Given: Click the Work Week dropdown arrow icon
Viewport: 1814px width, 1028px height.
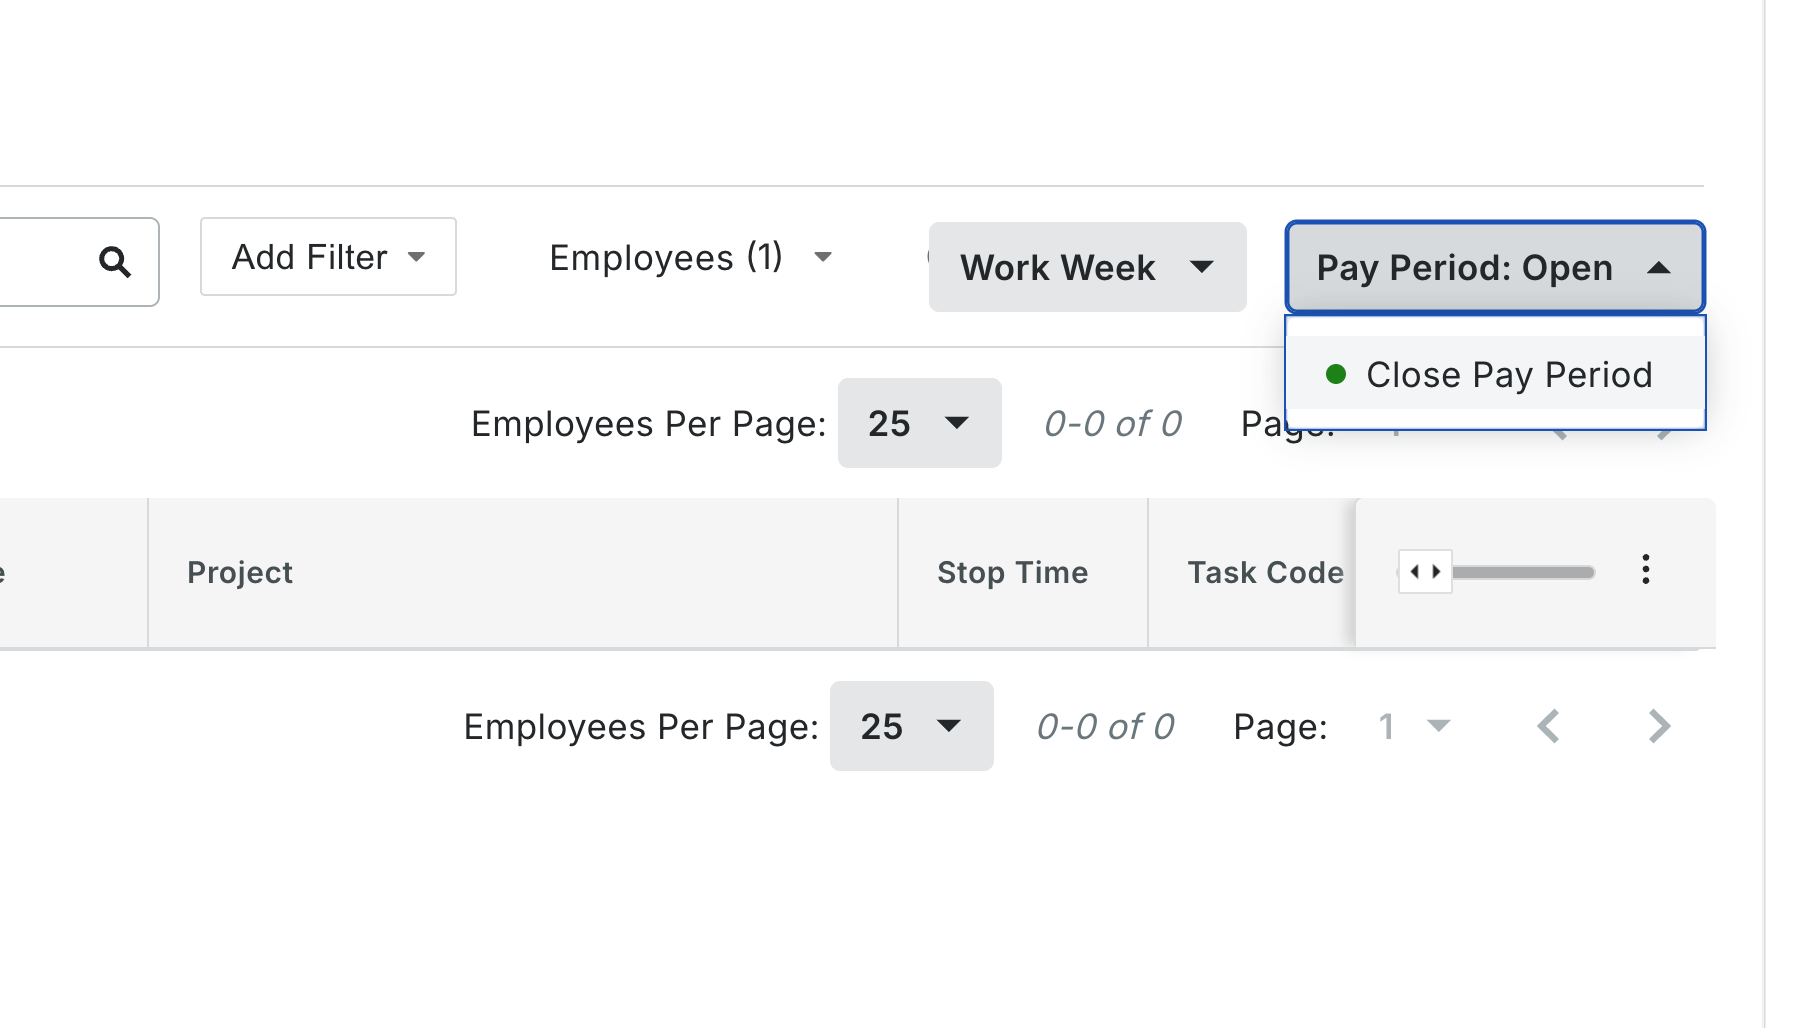Looking at the screenshot, I should (1202, 267).
